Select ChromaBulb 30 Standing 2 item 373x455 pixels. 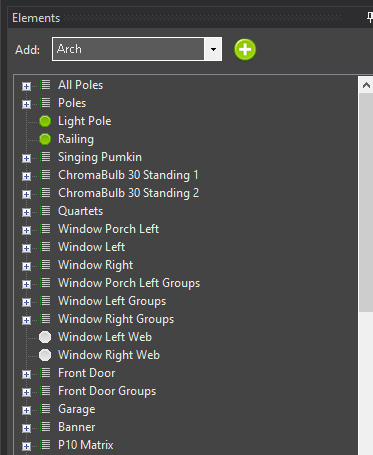(128, 193)
